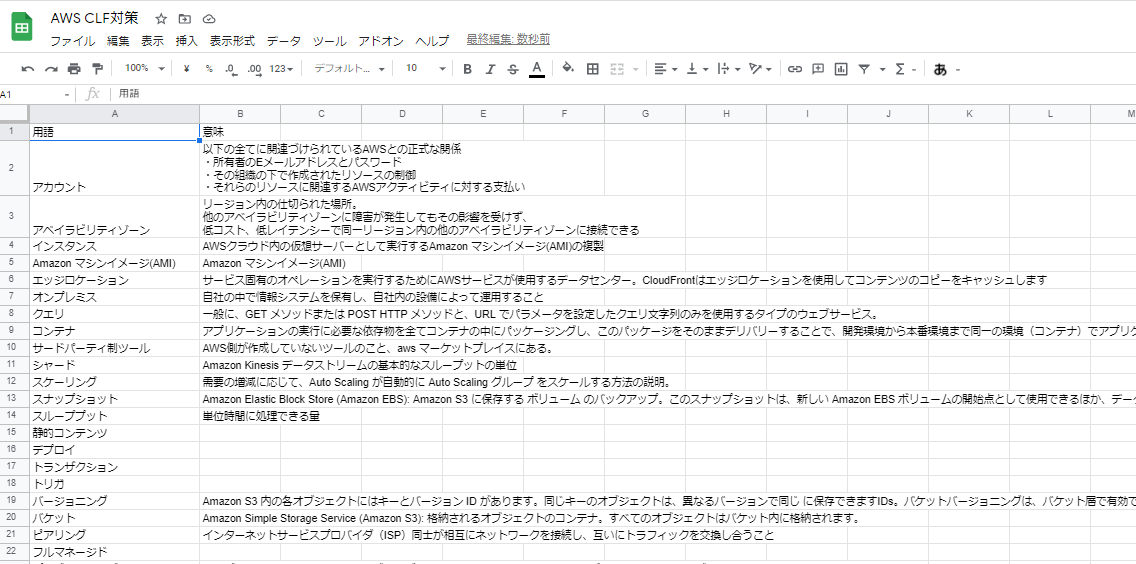Format as percent
1136x564 pixels.
209,69
